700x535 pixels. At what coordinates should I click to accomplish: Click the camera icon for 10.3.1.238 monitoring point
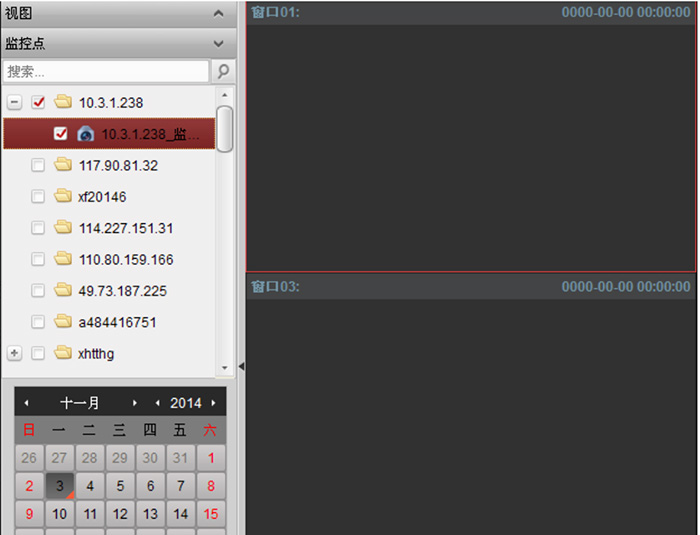[x=86, y=134]
